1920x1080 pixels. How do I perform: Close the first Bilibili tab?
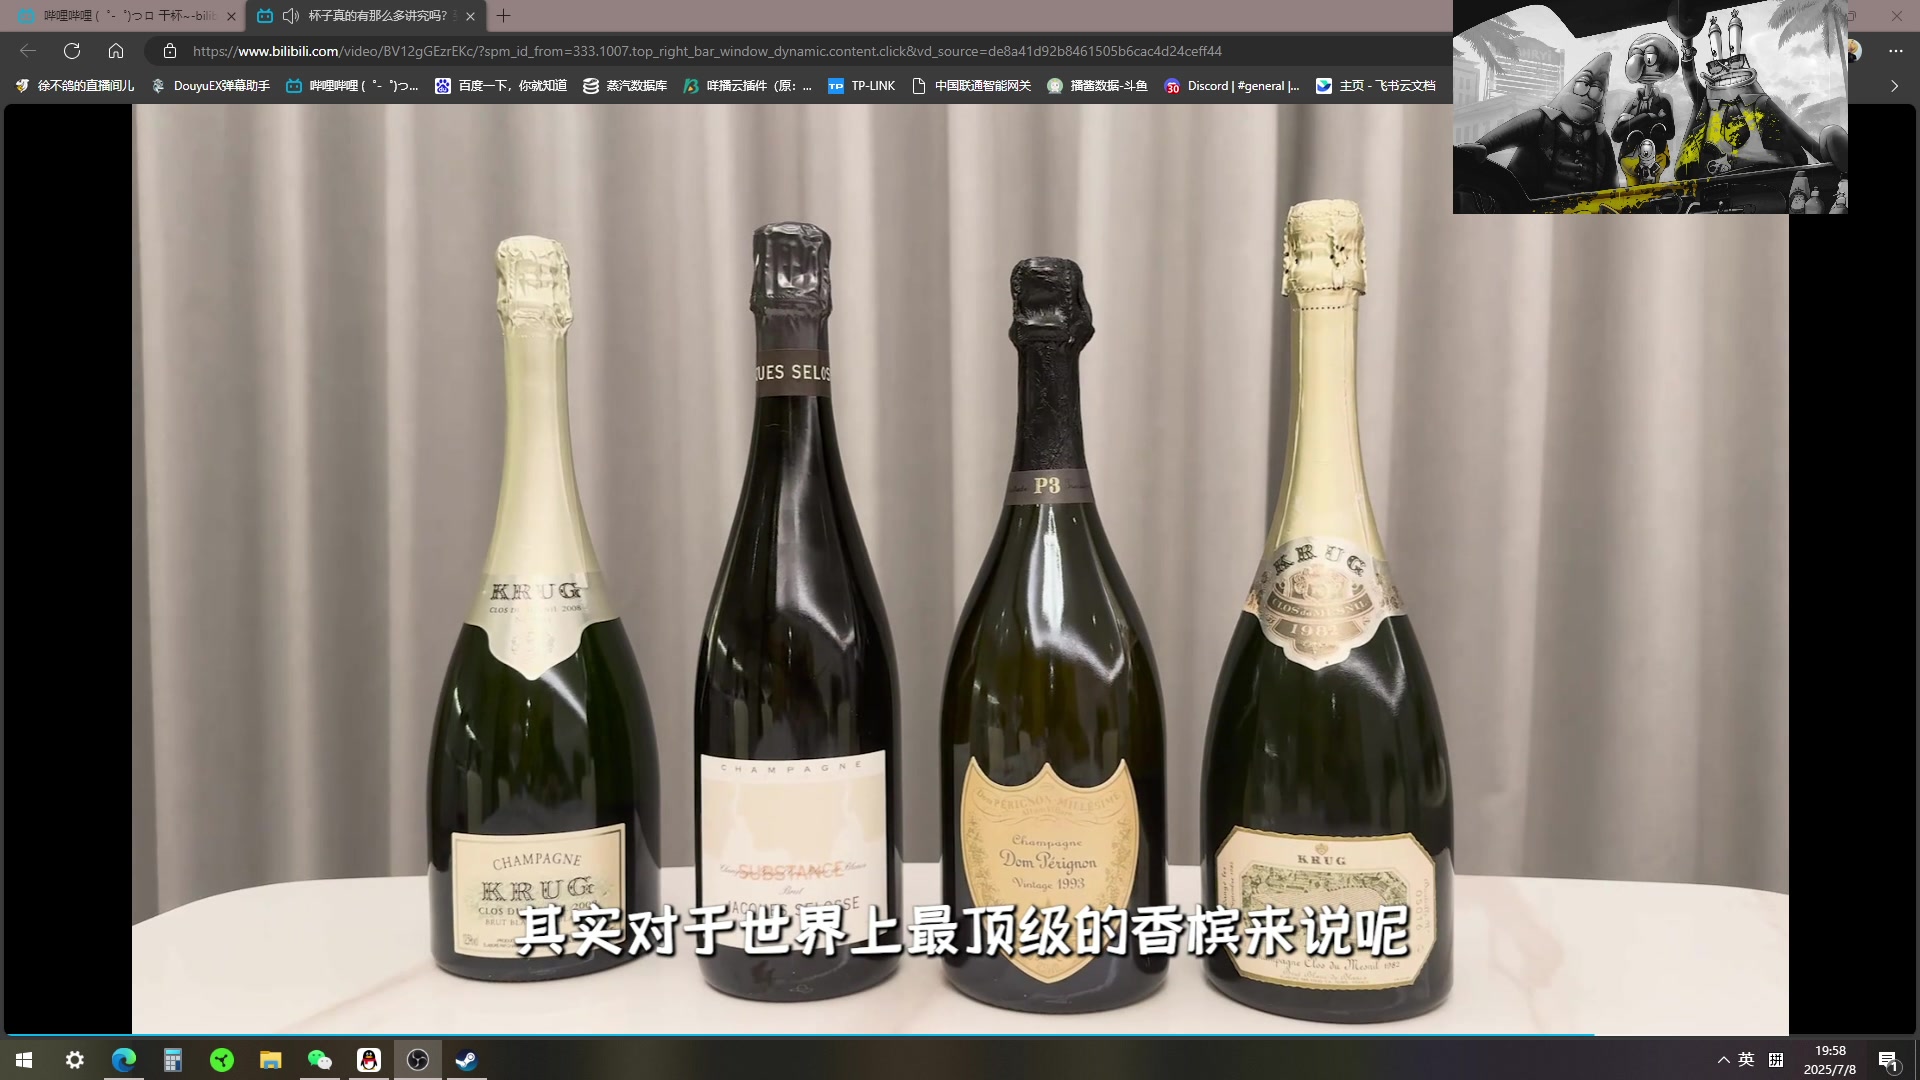pyautogui.click(x=231, y=16)
